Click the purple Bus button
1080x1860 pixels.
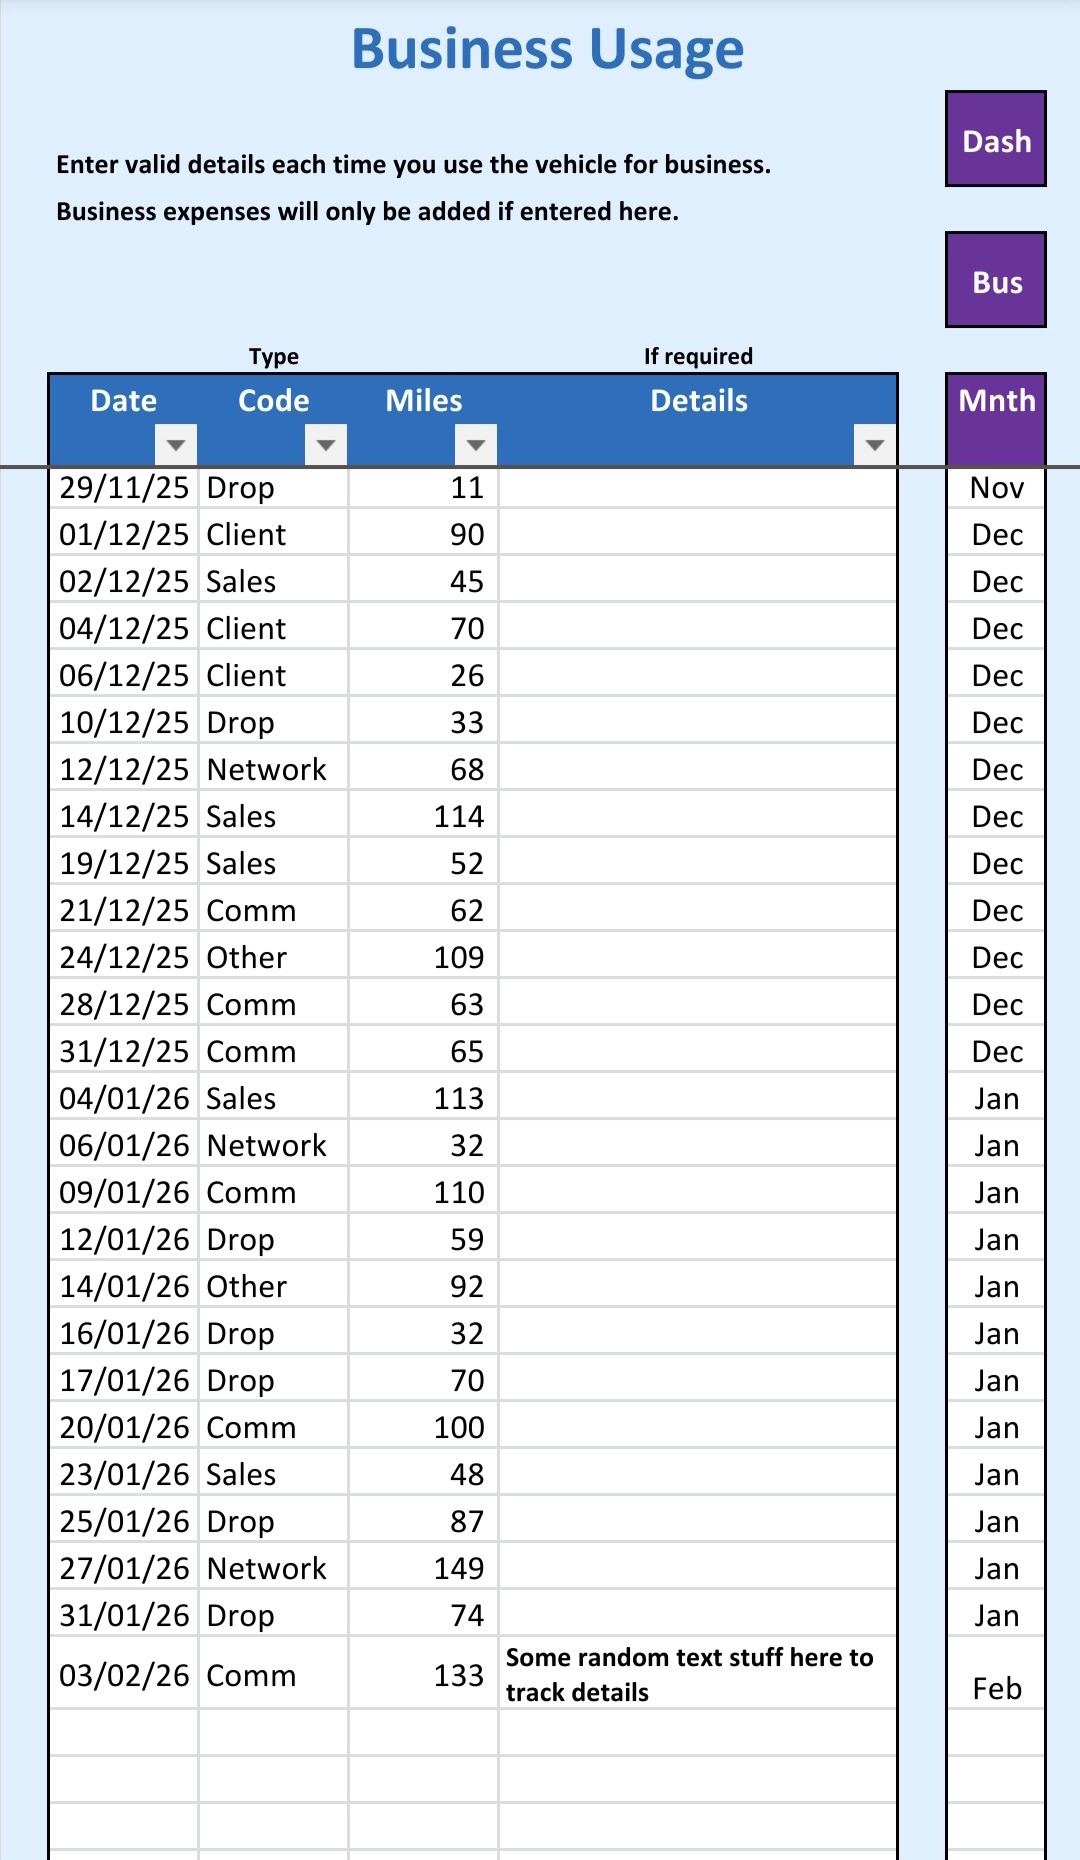996,281
